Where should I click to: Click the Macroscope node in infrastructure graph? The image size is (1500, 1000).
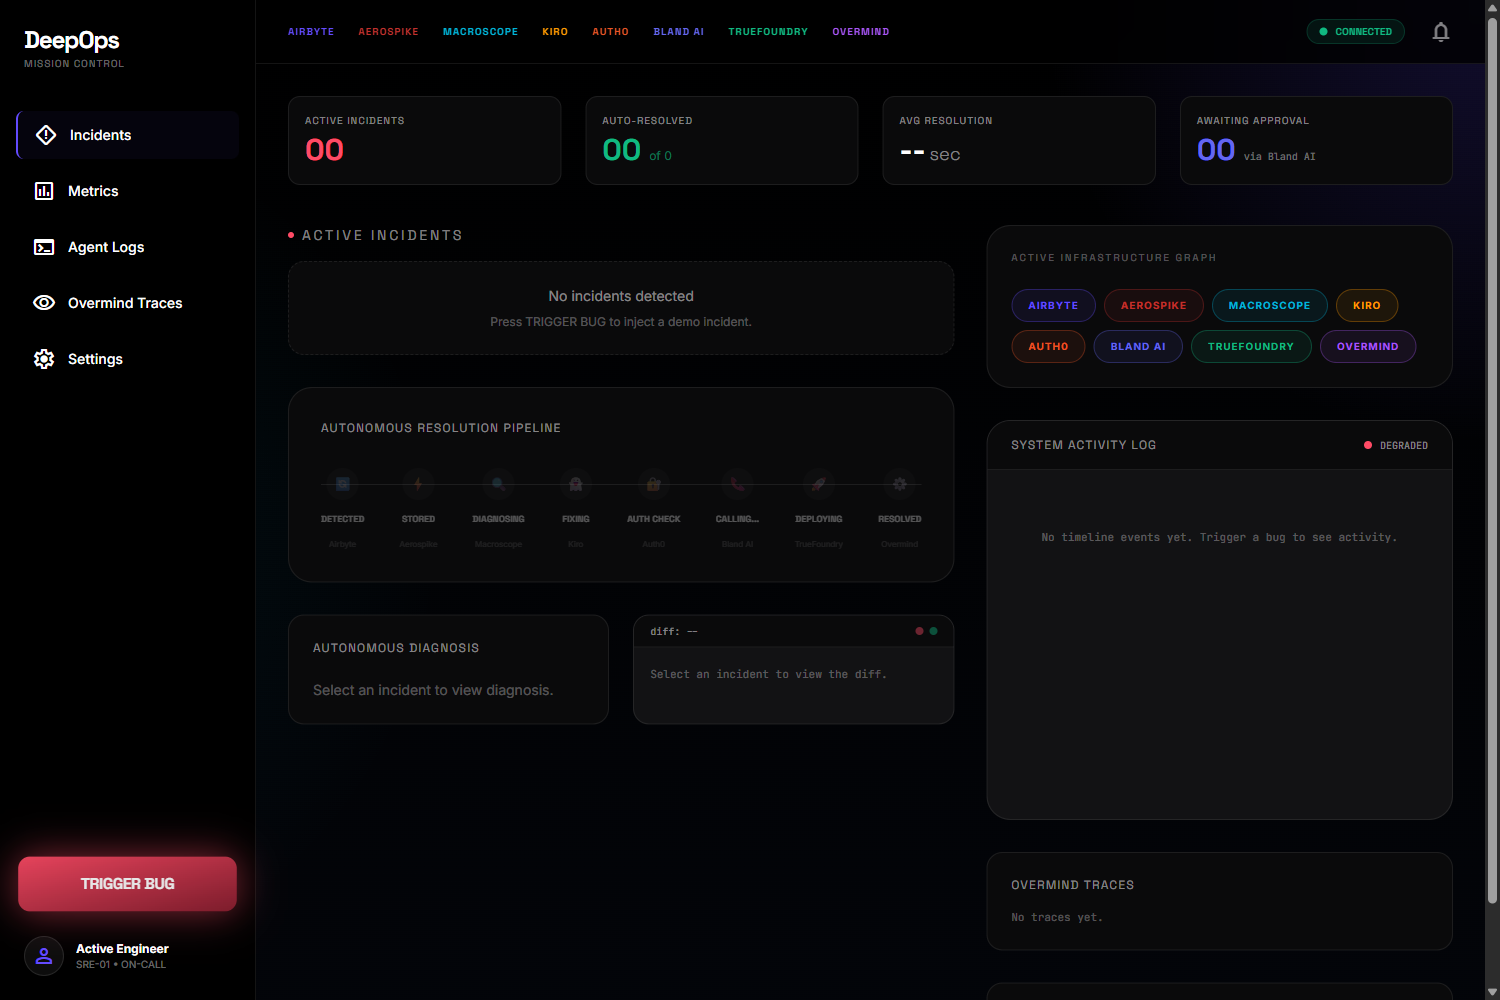[x=1270, y=306]
